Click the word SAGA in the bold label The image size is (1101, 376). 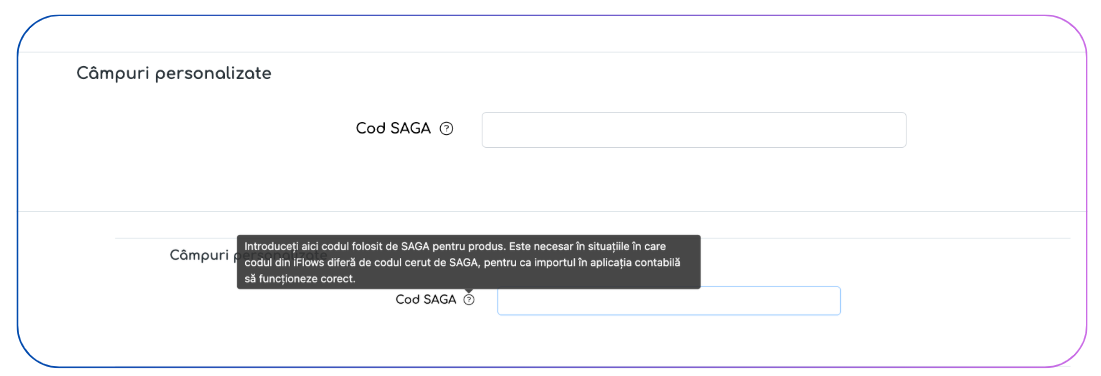click(410, 129)
